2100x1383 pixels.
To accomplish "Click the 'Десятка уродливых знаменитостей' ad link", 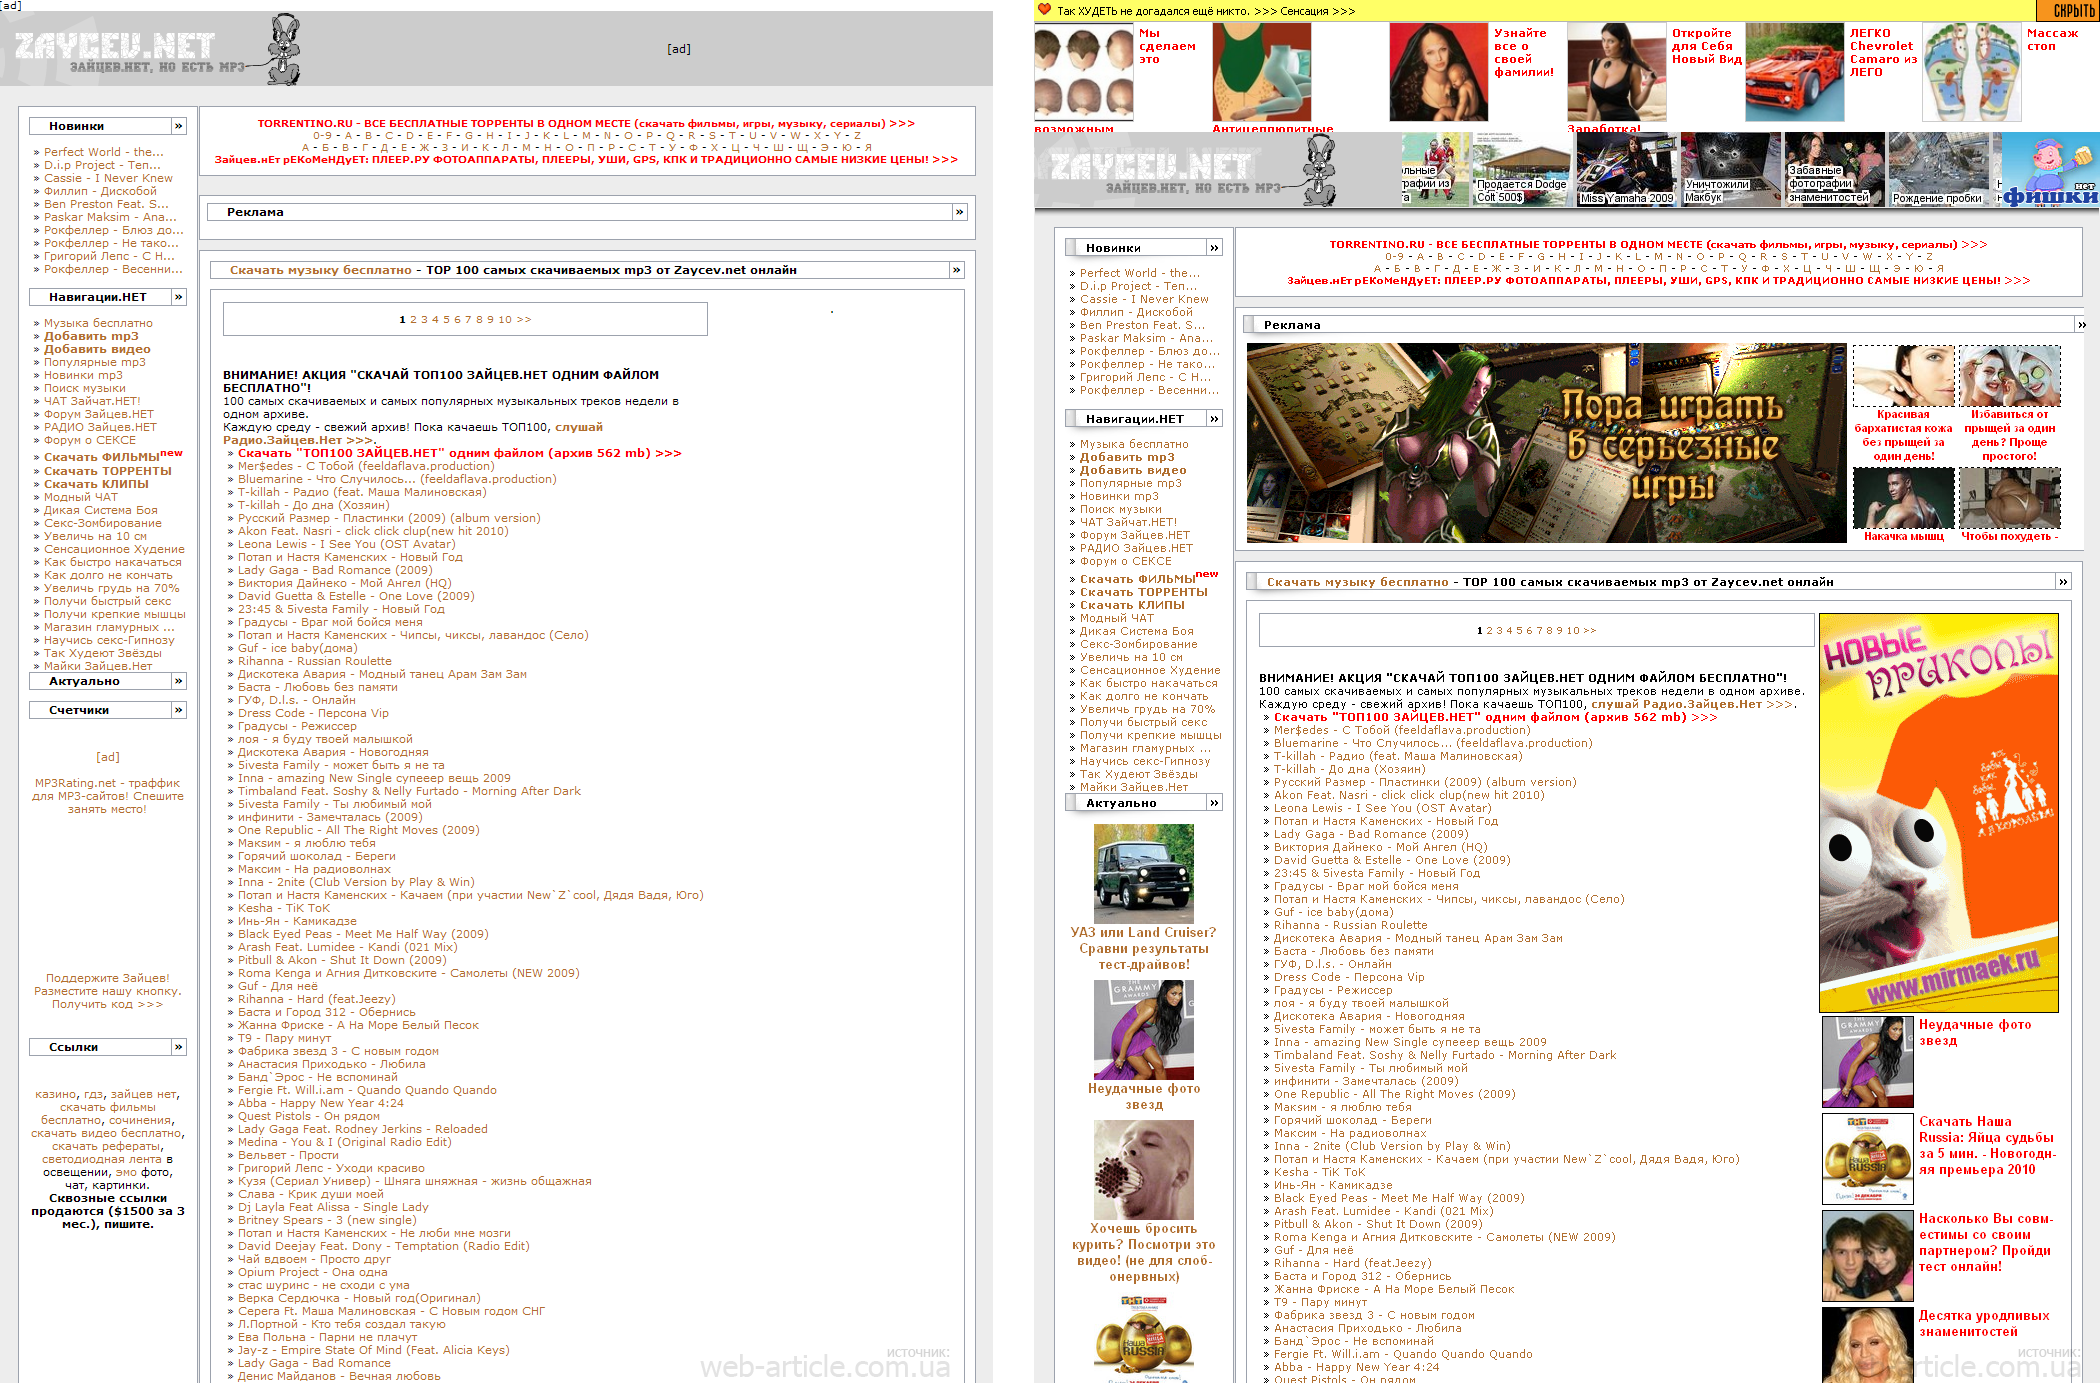I will point(1984,1323).
